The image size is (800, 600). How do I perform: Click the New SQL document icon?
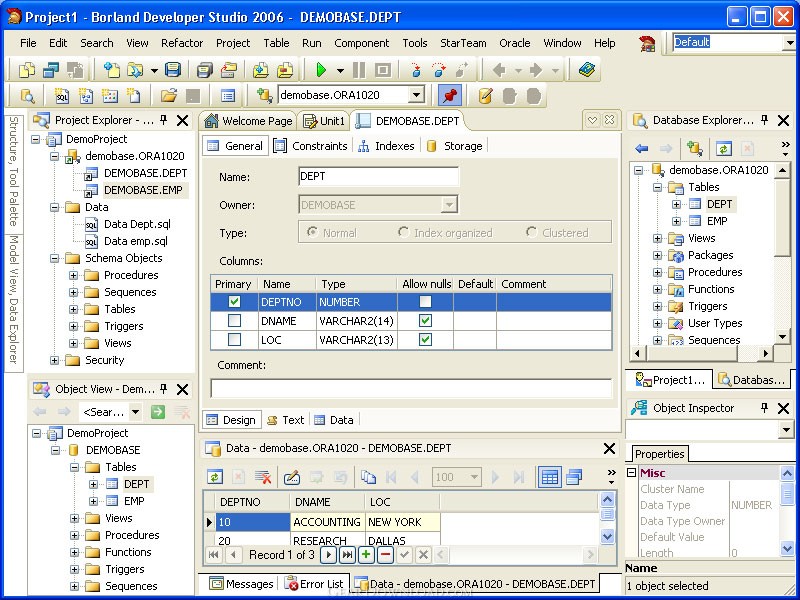(x=62, y=95)
